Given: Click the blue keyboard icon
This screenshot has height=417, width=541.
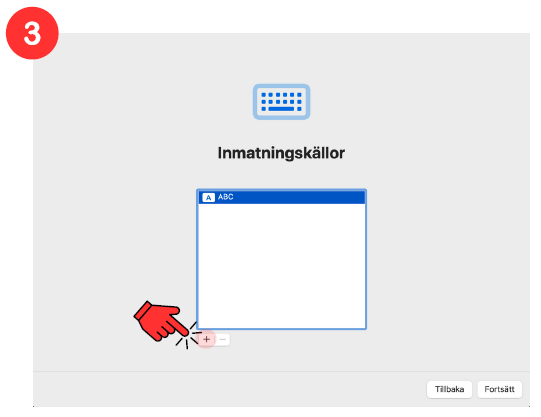Looking at the screenshot, I should click(x=281, y=102).
